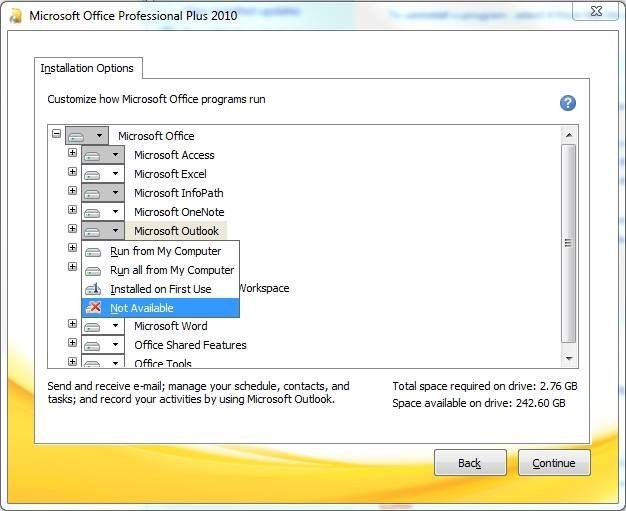Click the scroll up arrow in feature list
The image size is (626, 511).
(x=569, y=135)
